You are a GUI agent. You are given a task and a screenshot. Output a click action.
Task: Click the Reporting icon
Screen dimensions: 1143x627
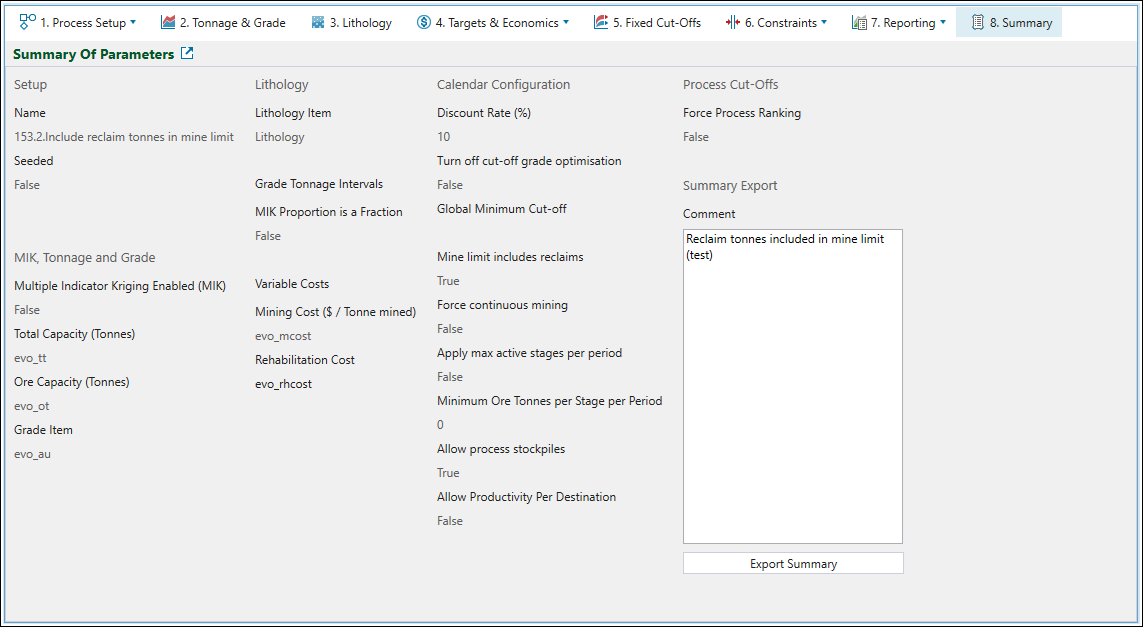tap(859, 22)
